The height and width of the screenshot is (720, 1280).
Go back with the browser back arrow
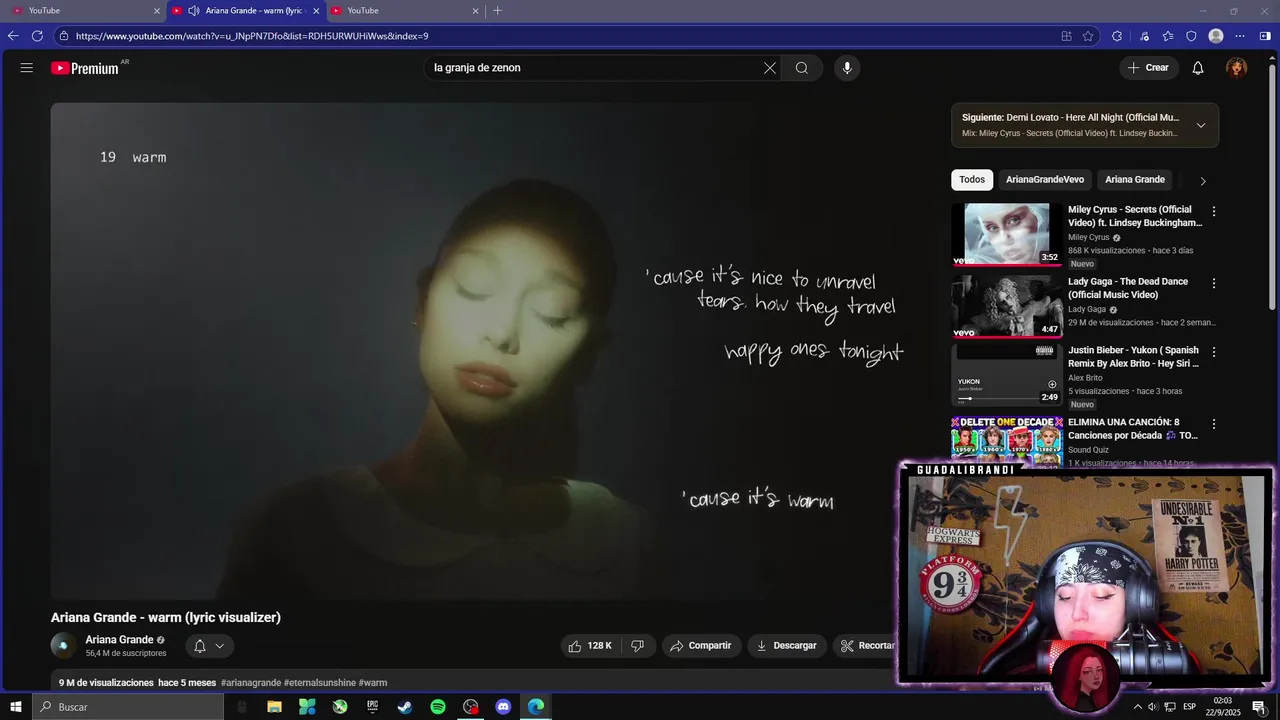click(13, 36)
